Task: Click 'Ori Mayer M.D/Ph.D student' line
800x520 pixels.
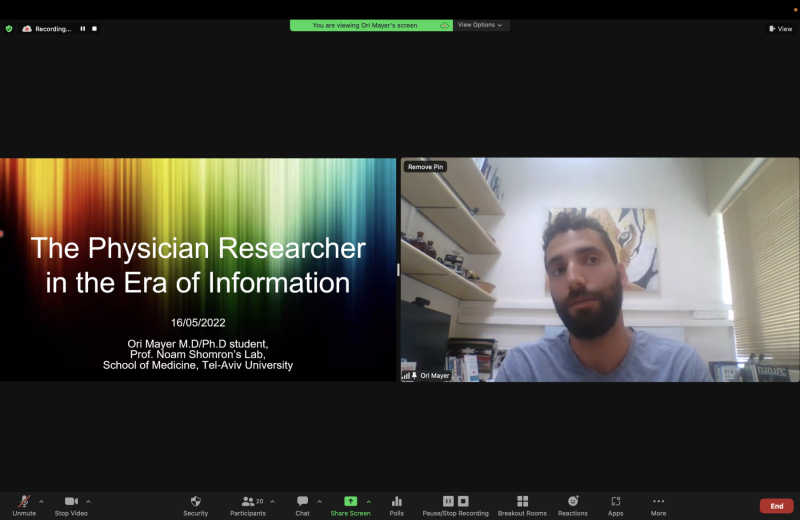Action: pos(198,343)
